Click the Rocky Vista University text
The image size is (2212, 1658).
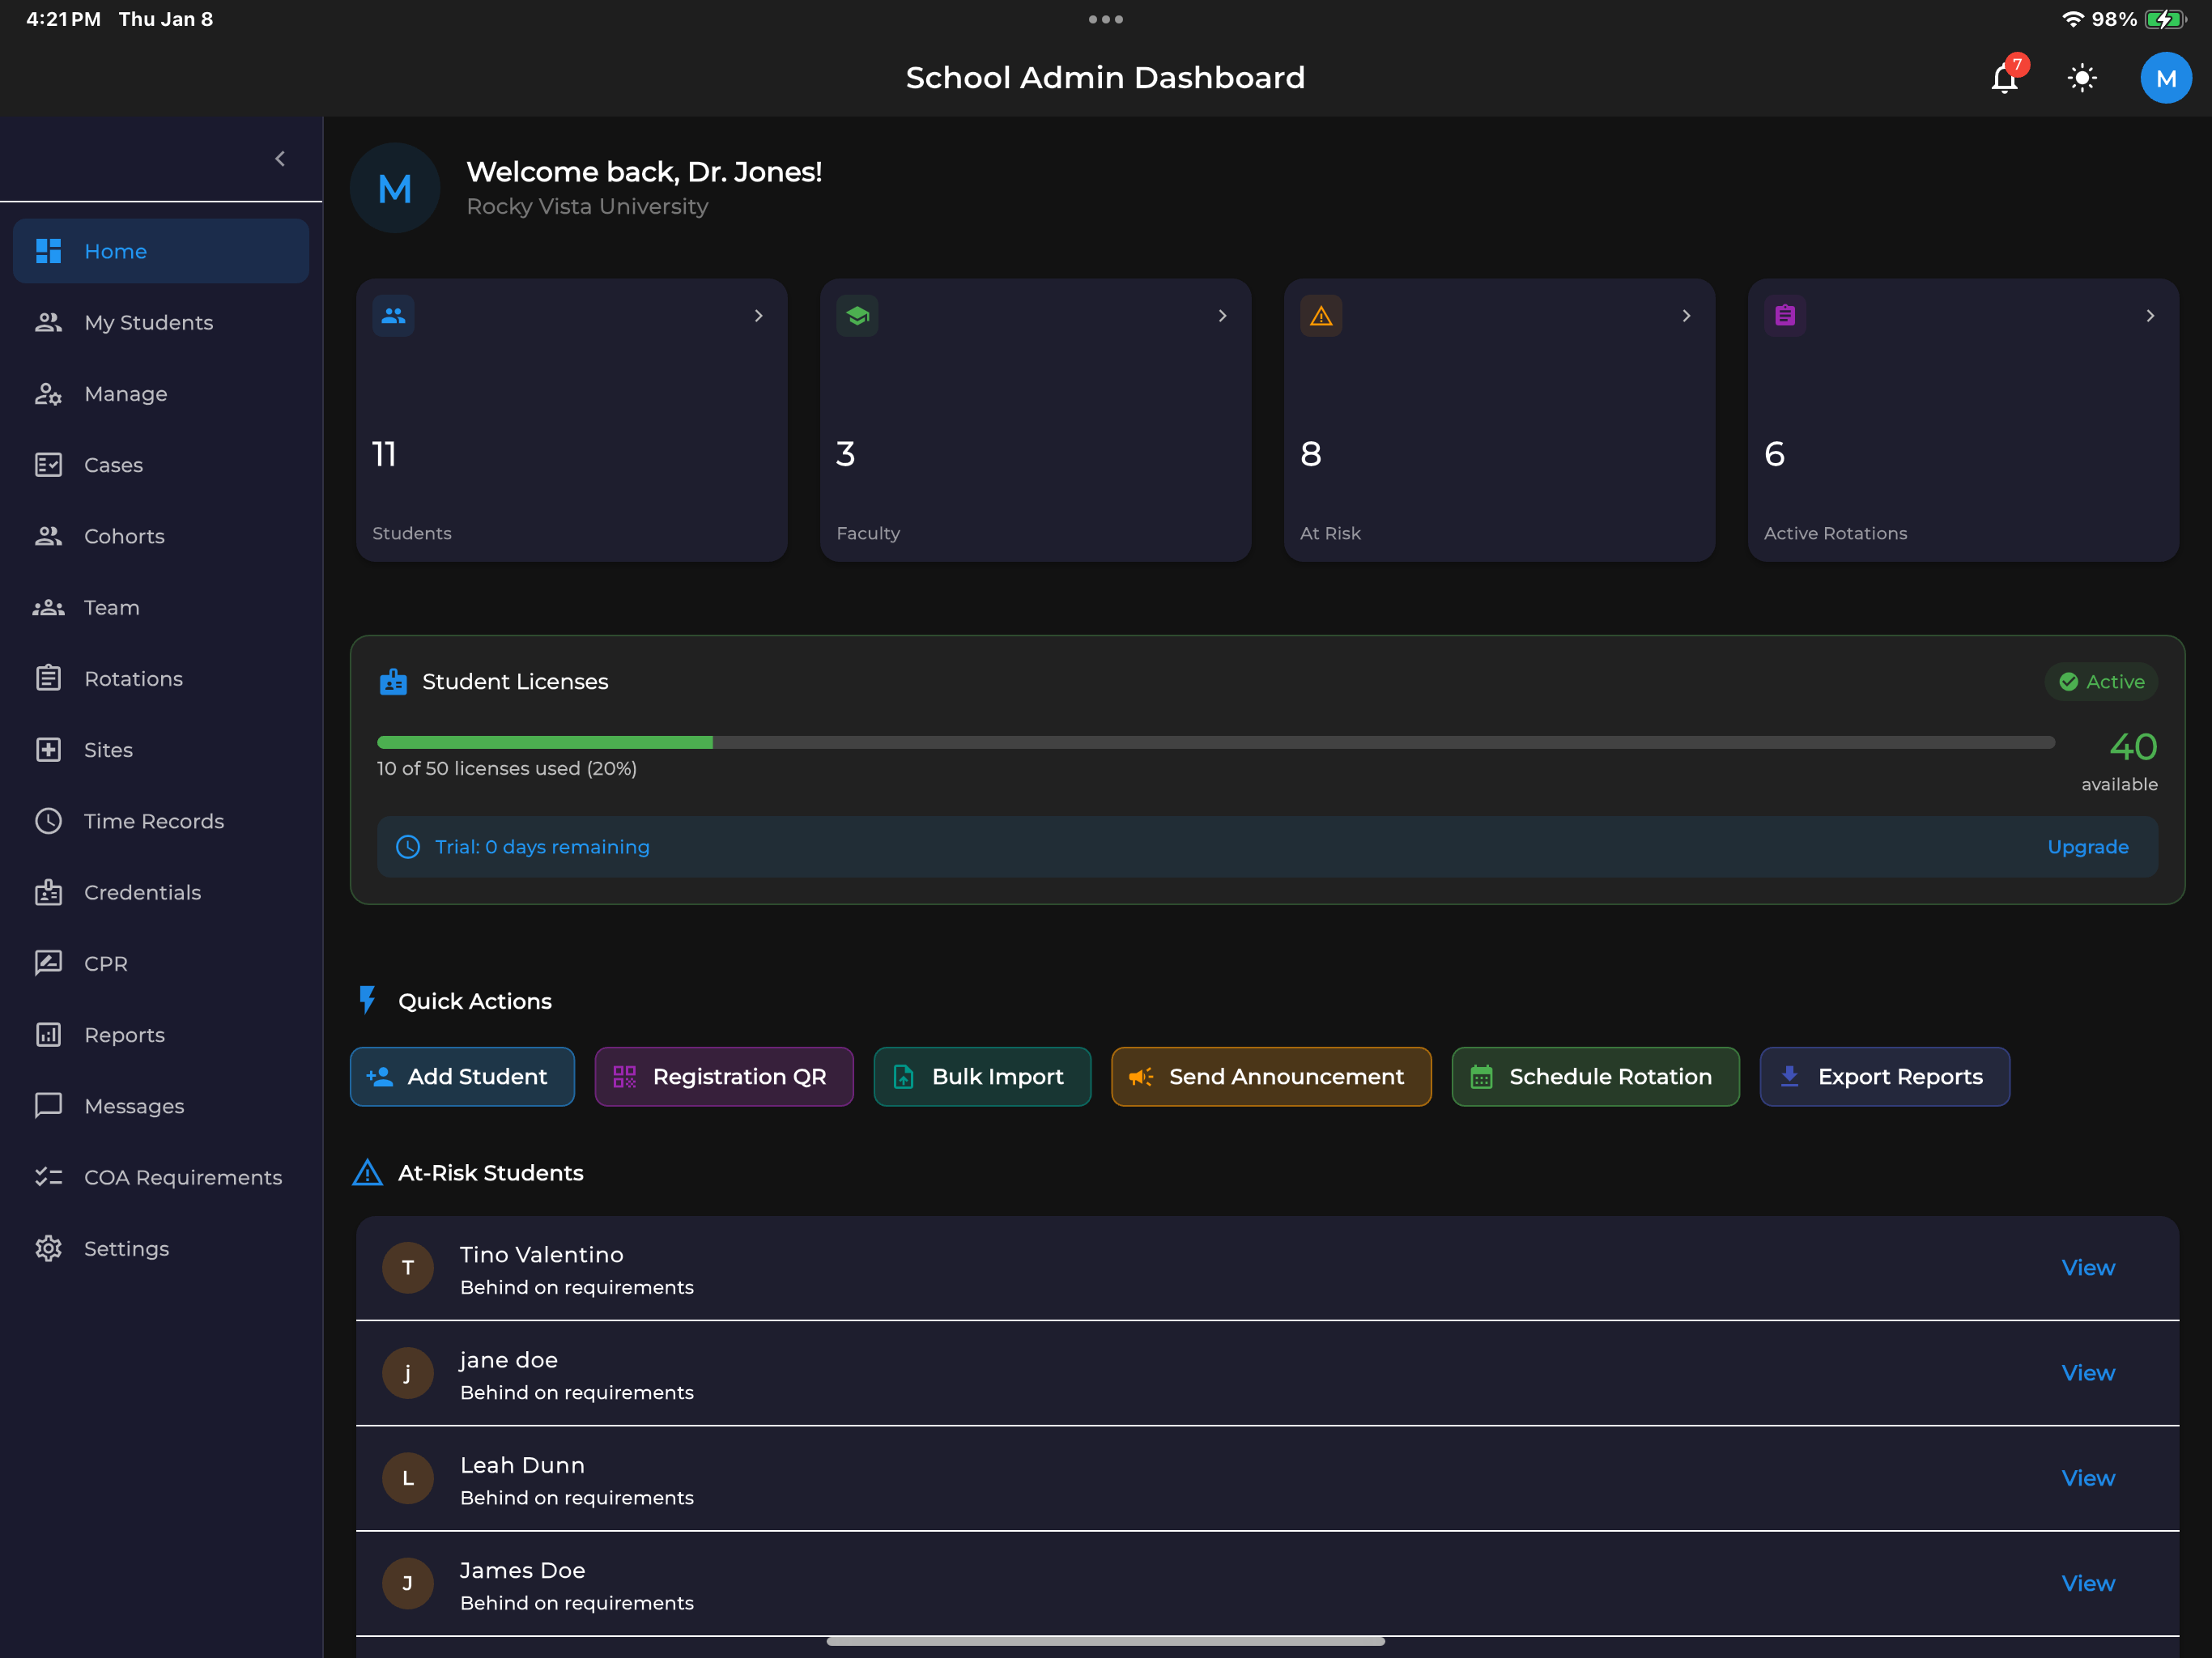tap(587, 207)
